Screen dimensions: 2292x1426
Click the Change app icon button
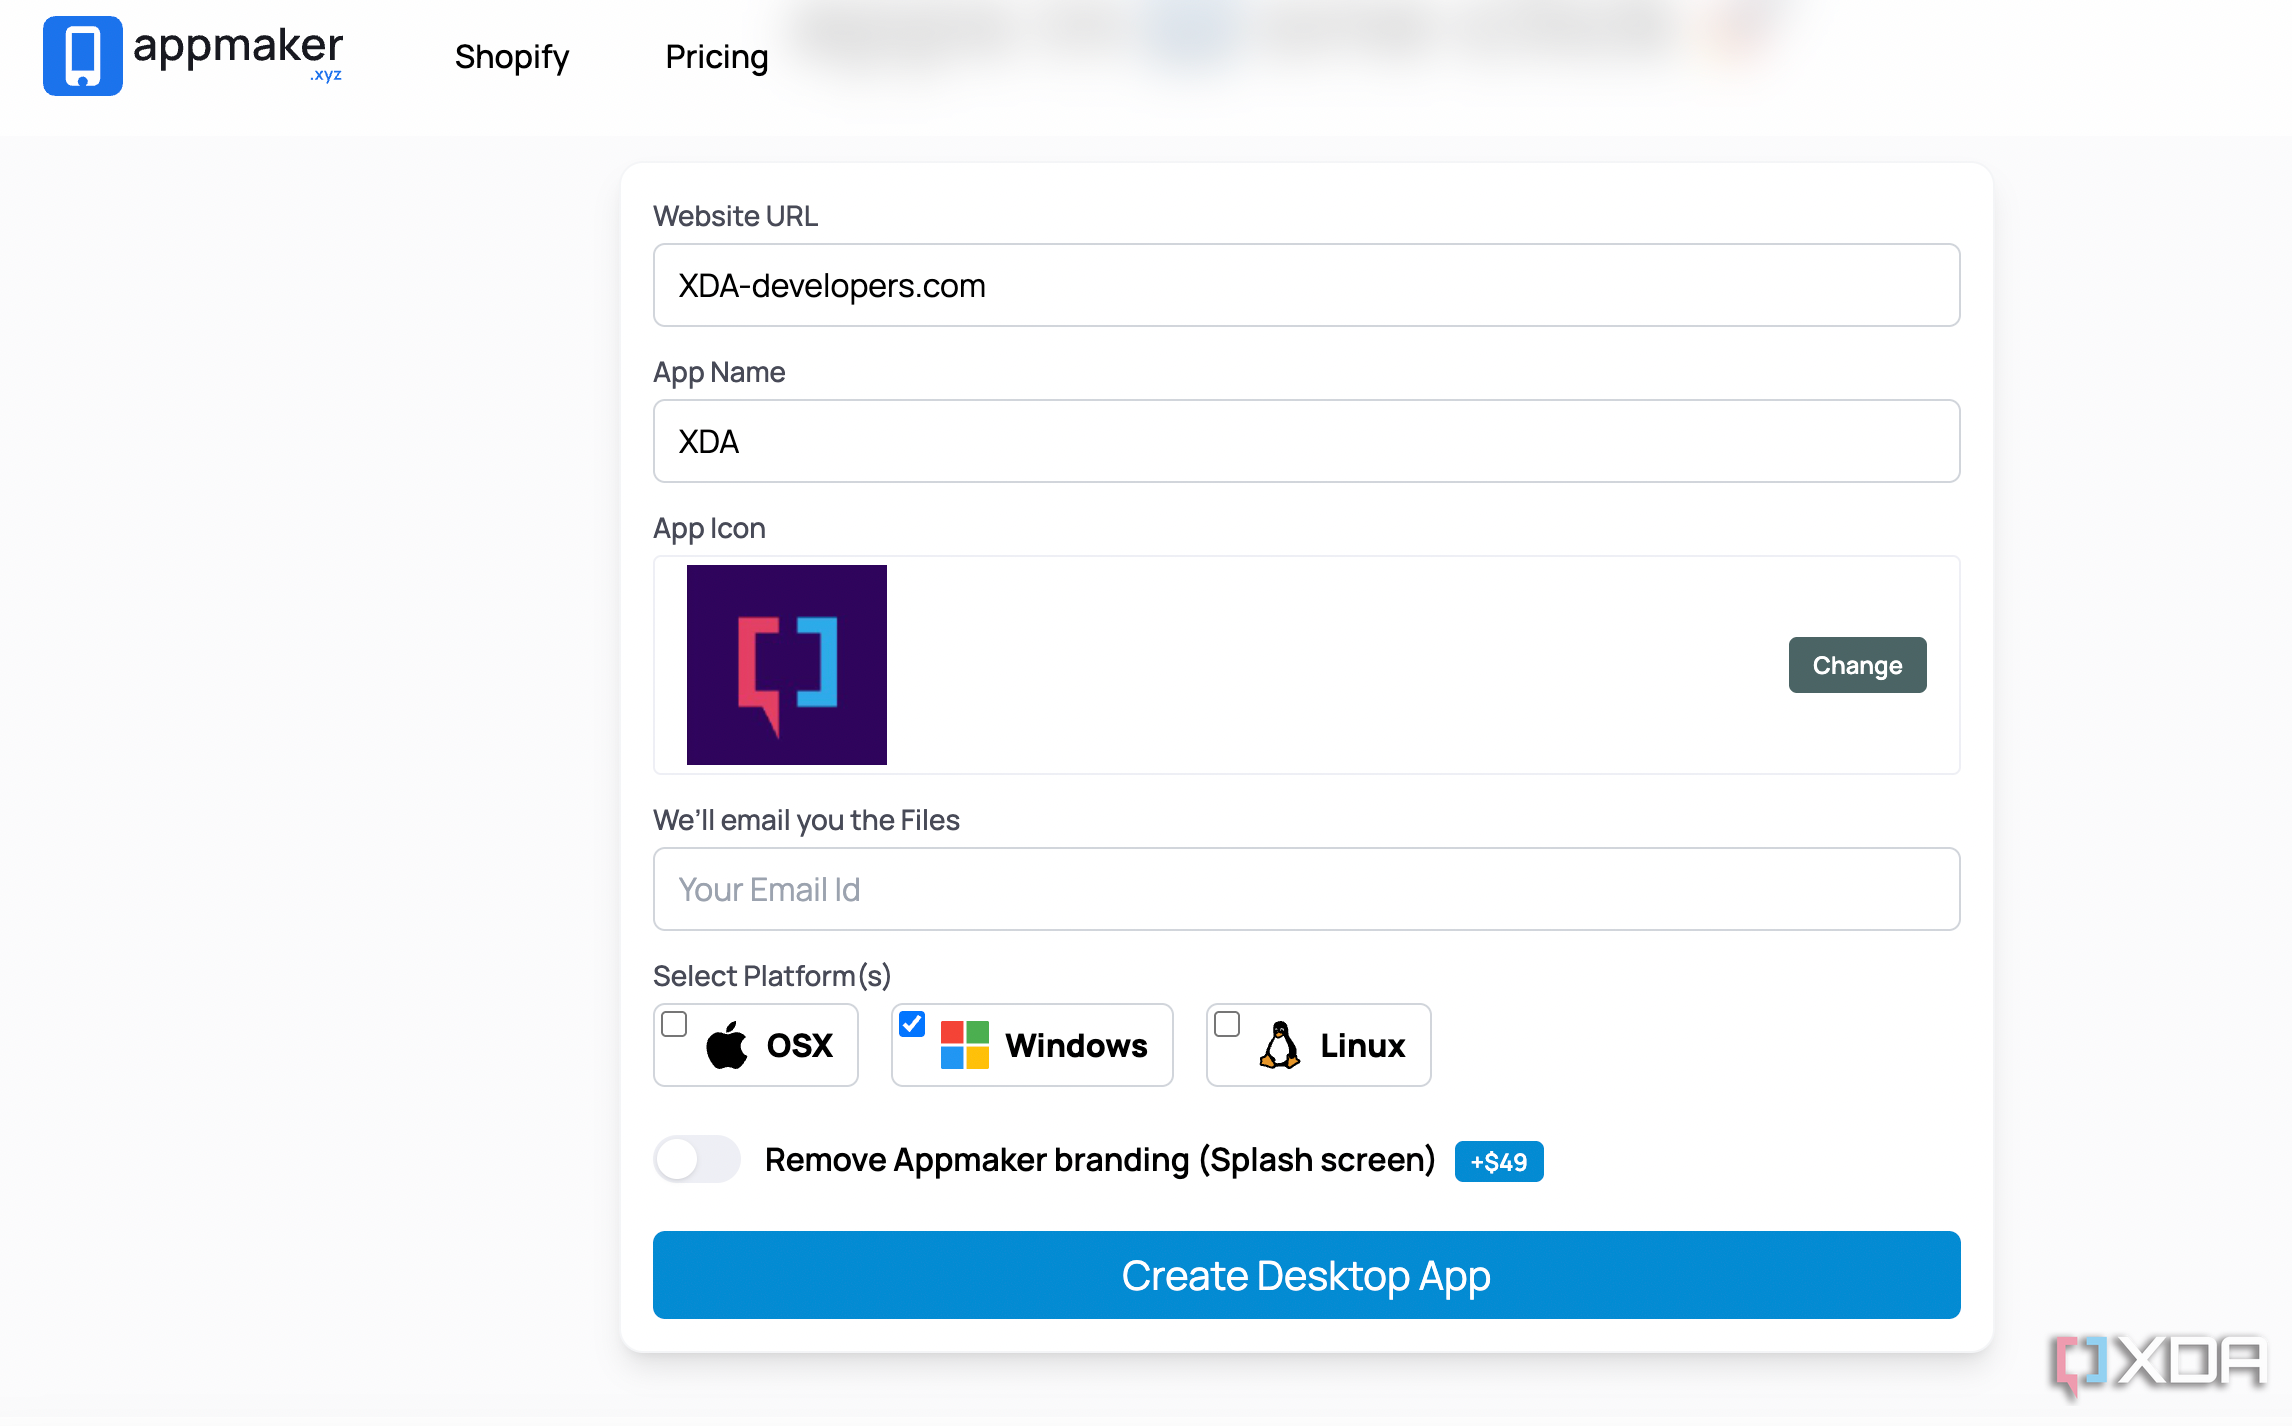1857,665
